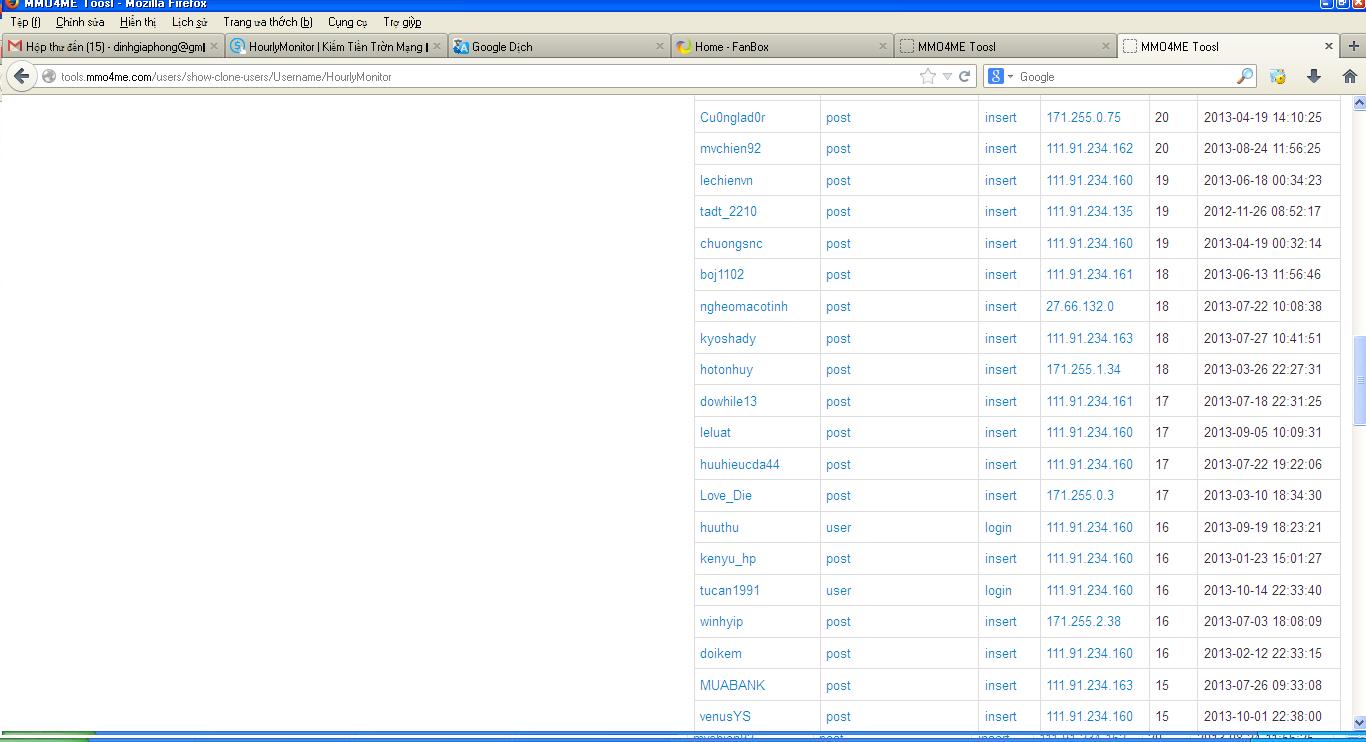Click IP address 171.255.1.34
This screenshot has height=742, width=1366.
click(x=1083, y=369)
